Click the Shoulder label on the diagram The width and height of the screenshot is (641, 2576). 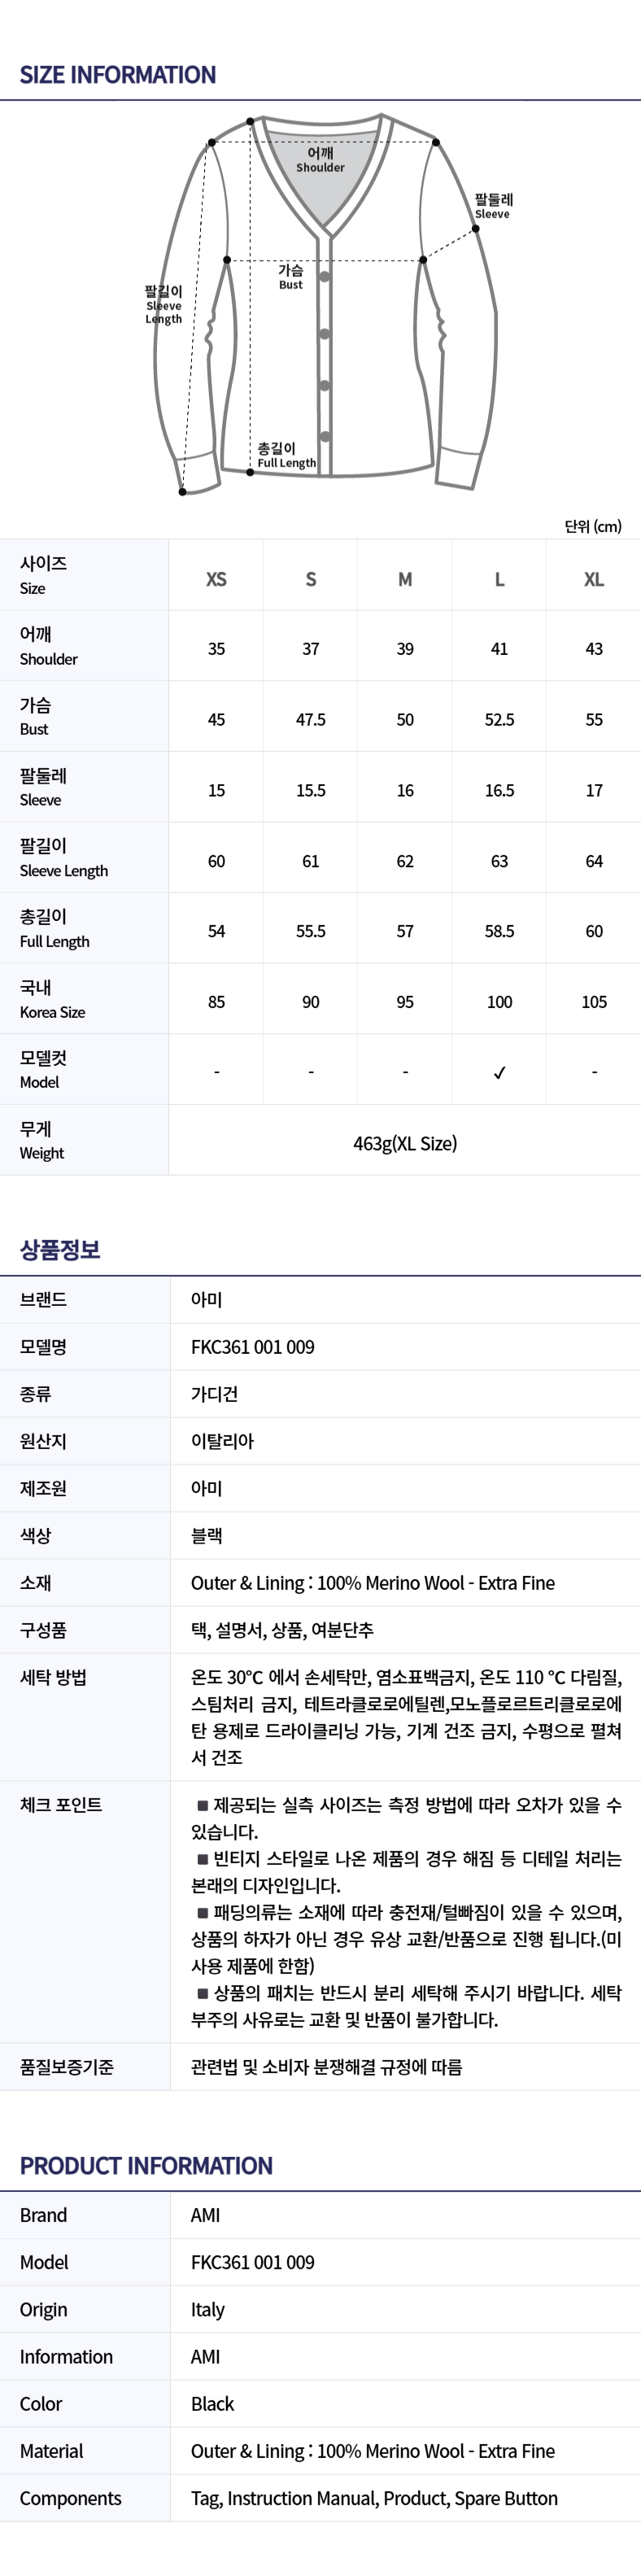tap(320, 160)
